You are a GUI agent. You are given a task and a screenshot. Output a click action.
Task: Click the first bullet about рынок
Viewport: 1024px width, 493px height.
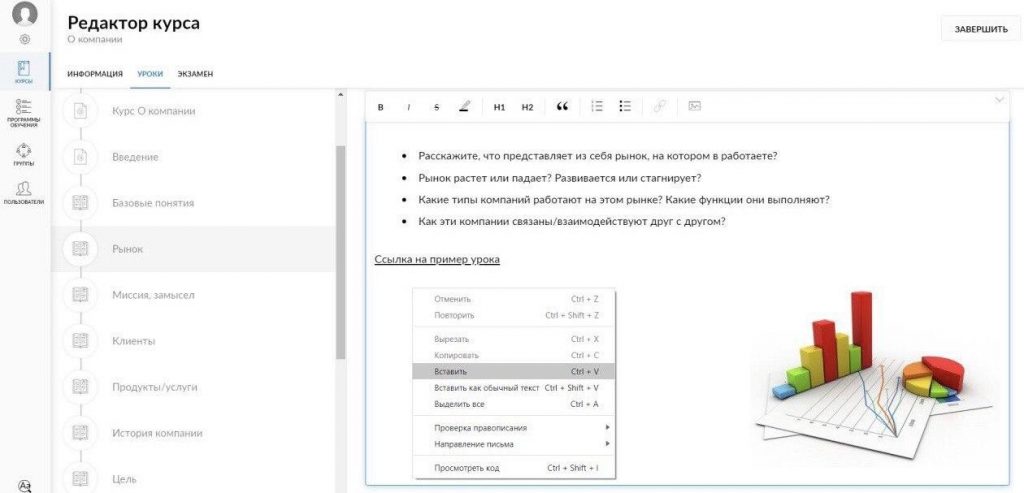click(x=598, y=157)
